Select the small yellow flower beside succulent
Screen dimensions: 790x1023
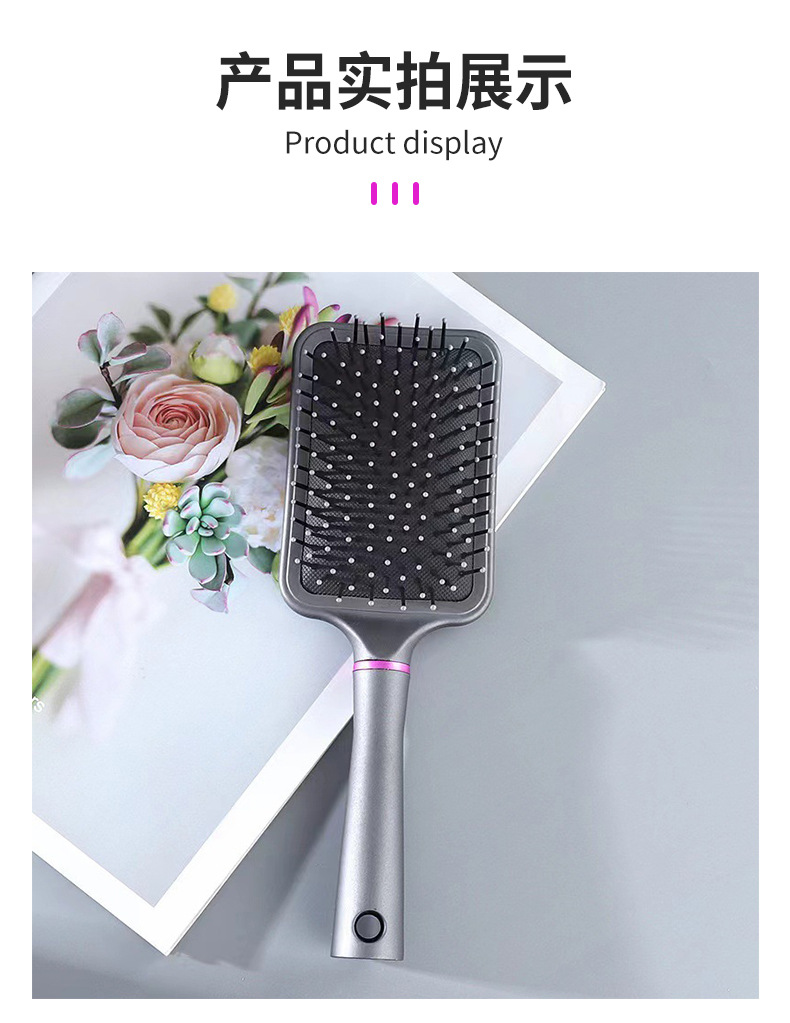tap(161, 500)
